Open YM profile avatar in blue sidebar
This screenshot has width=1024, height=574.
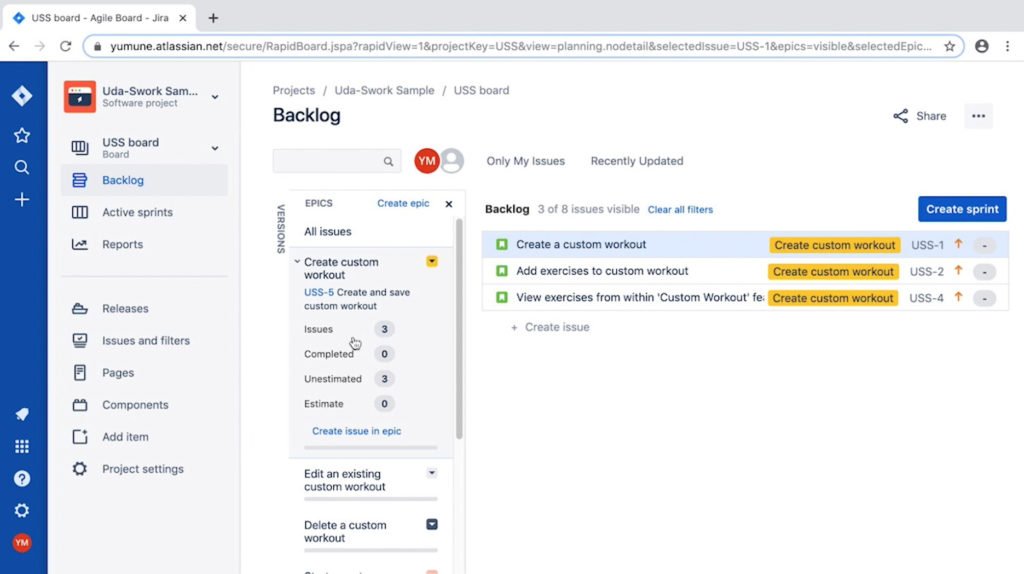pos(22,542)
